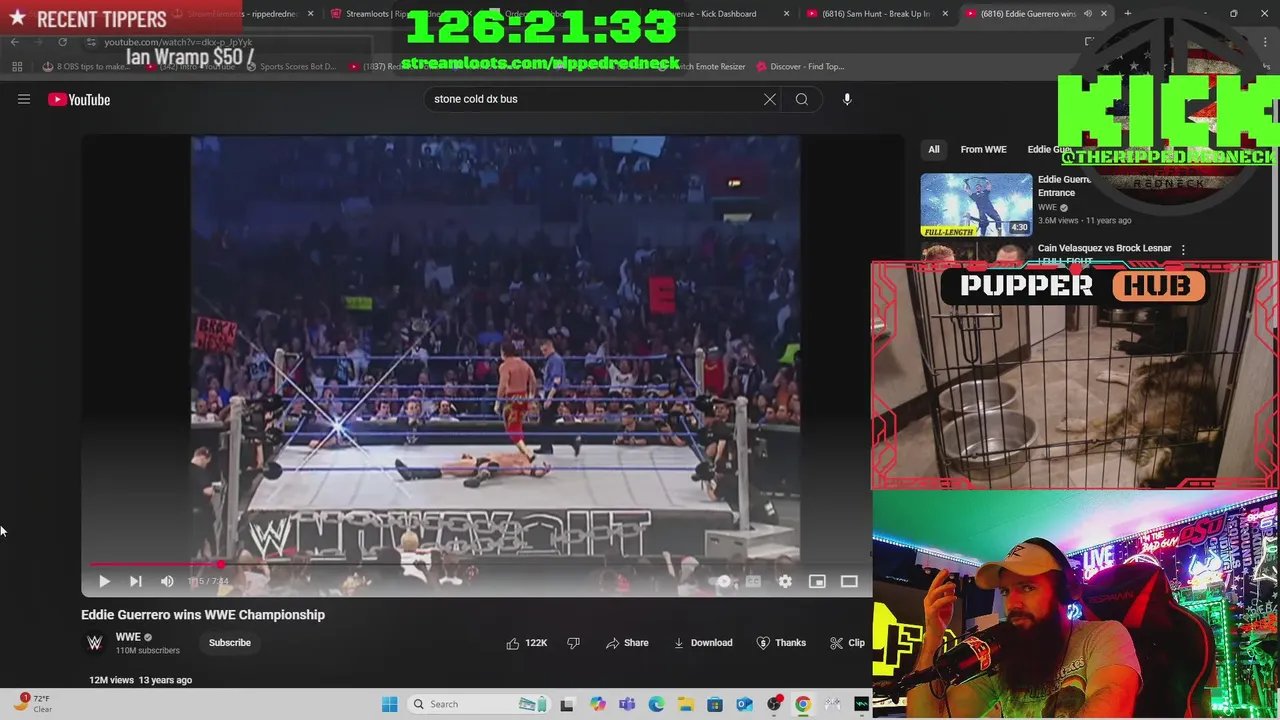The image size is (1280, 720).
Task: Open Eddie Guerrero Entrance thumbnail
Action: pyautogui.click(x=976, y=204)
